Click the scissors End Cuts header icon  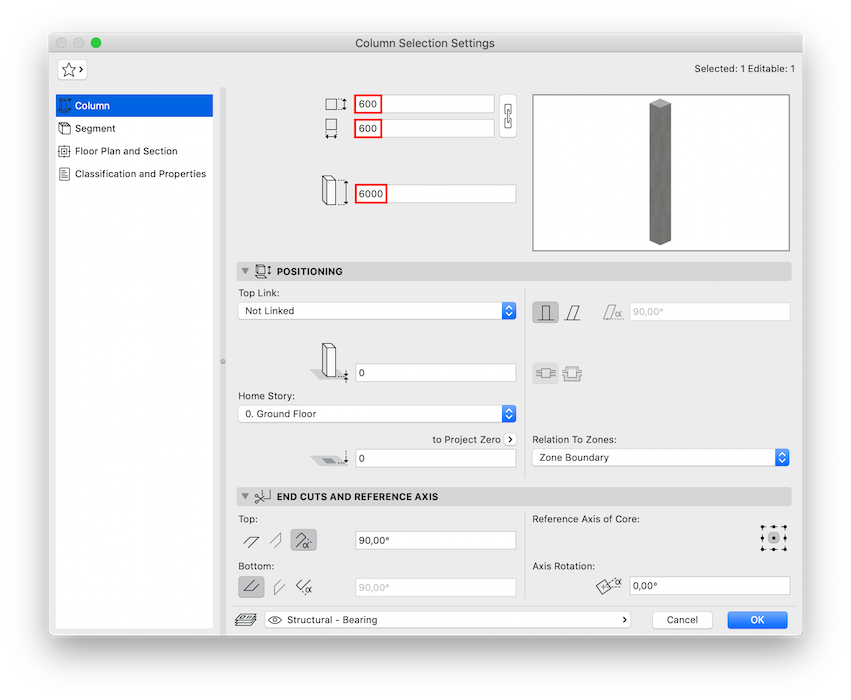point(262,496)
